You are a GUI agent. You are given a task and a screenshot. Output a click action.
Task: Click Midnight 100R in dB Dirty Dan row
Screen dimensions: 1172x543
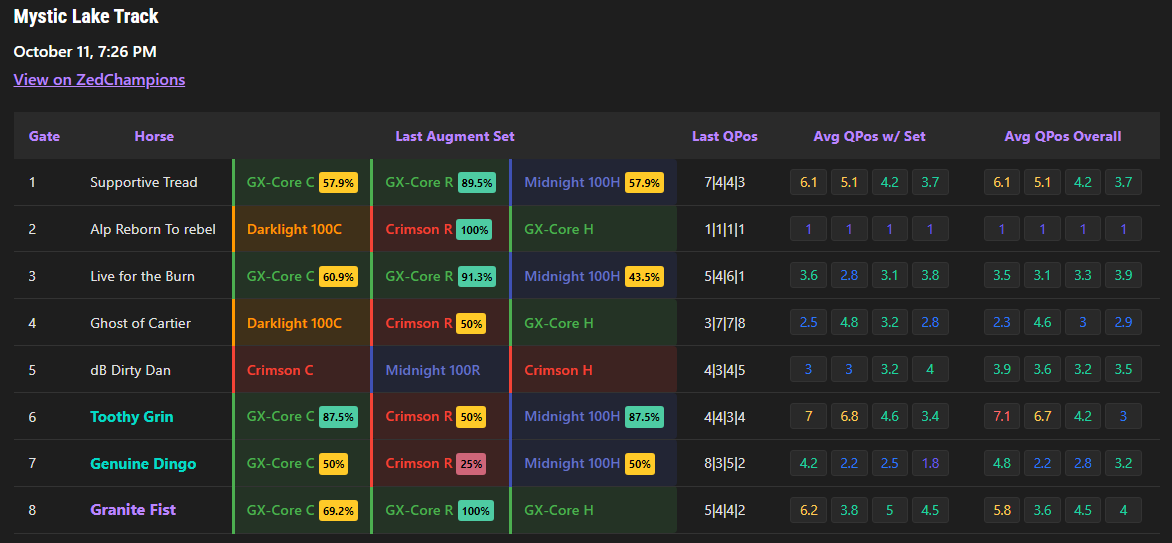[433, 370]
